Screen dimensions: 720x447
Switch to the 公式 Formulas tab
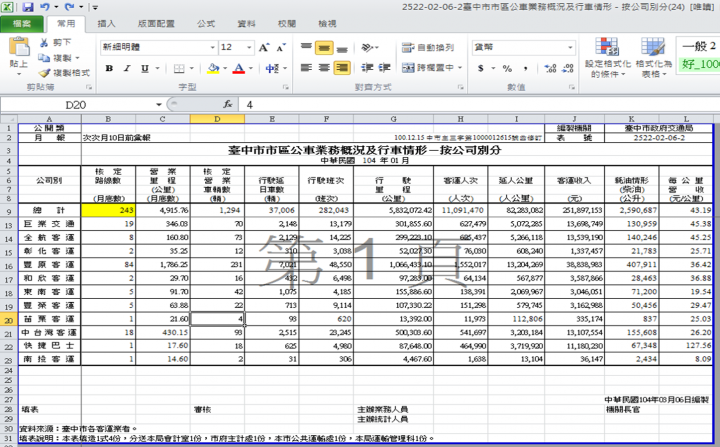(206, 24)
